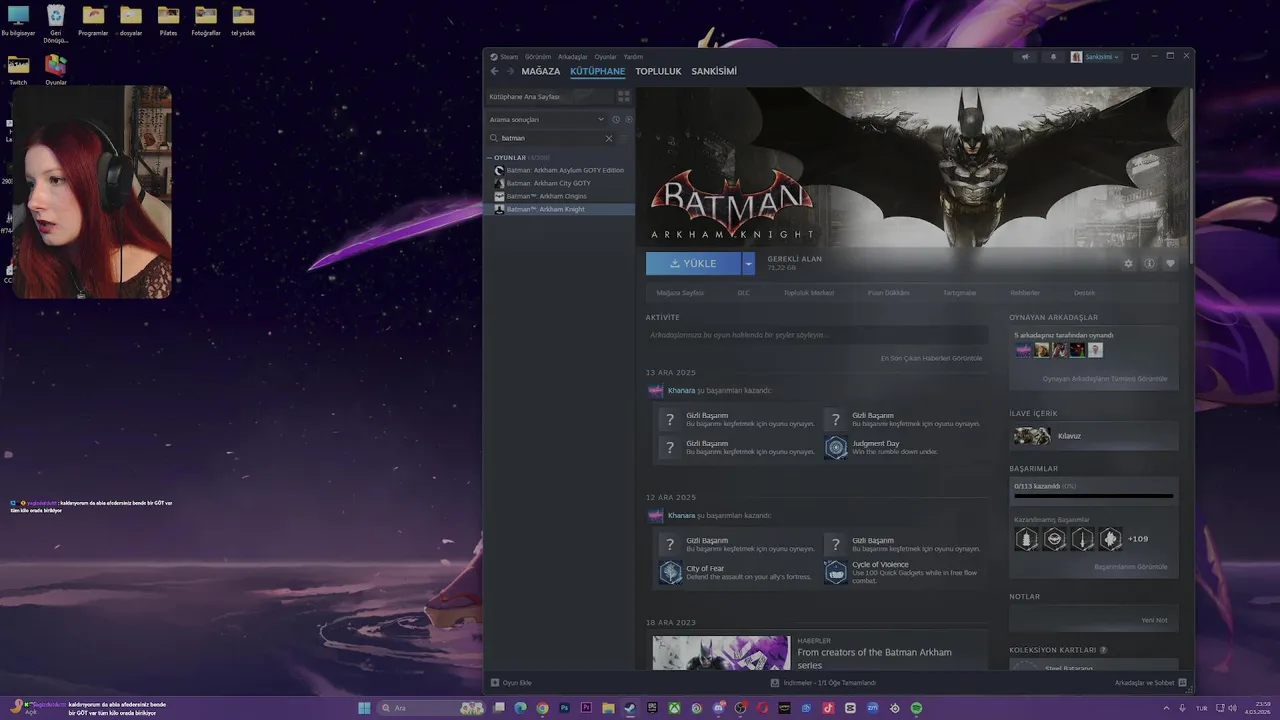
Task: Click the 0/113 achievements progress bar
Action: (1094, 495)
